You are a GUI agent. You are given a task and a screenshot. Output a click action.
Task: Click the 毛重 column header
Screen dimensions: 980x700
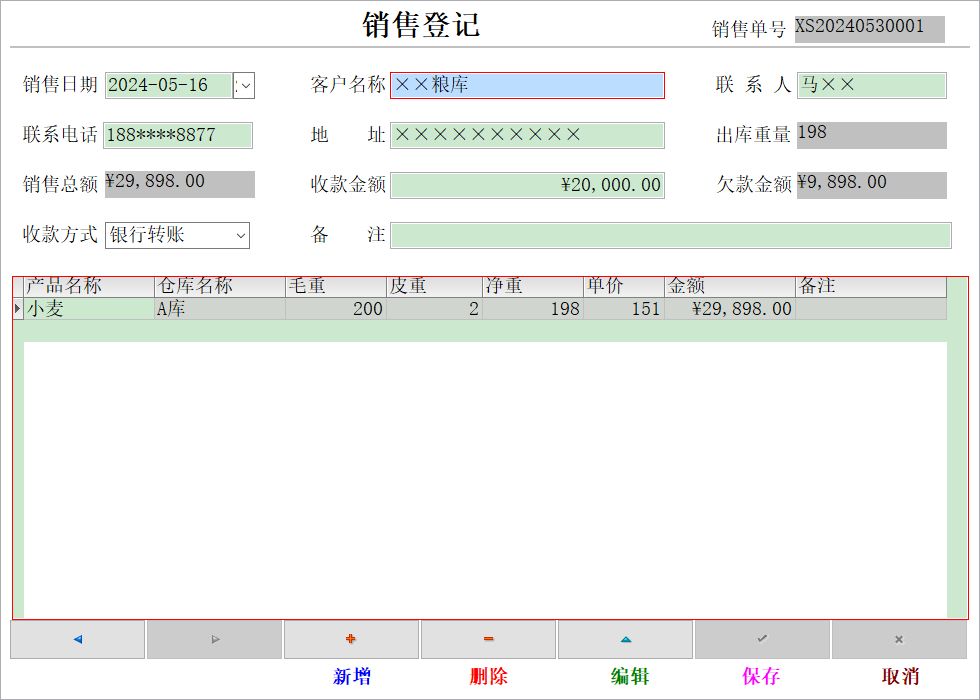[x=336, y=287]
